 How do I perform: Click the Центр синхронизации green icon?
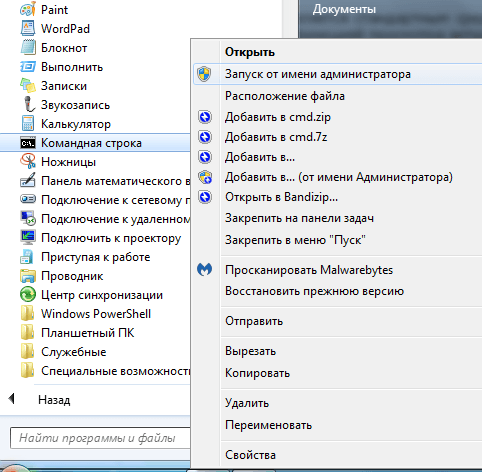pos(28,294)
